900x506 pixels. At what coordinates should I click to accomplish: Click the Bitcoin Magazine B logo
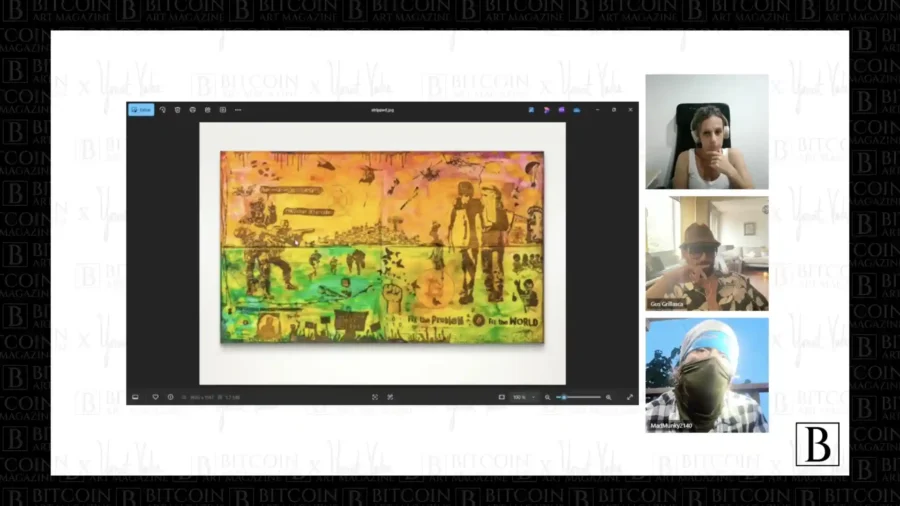(x=817, y=444)
